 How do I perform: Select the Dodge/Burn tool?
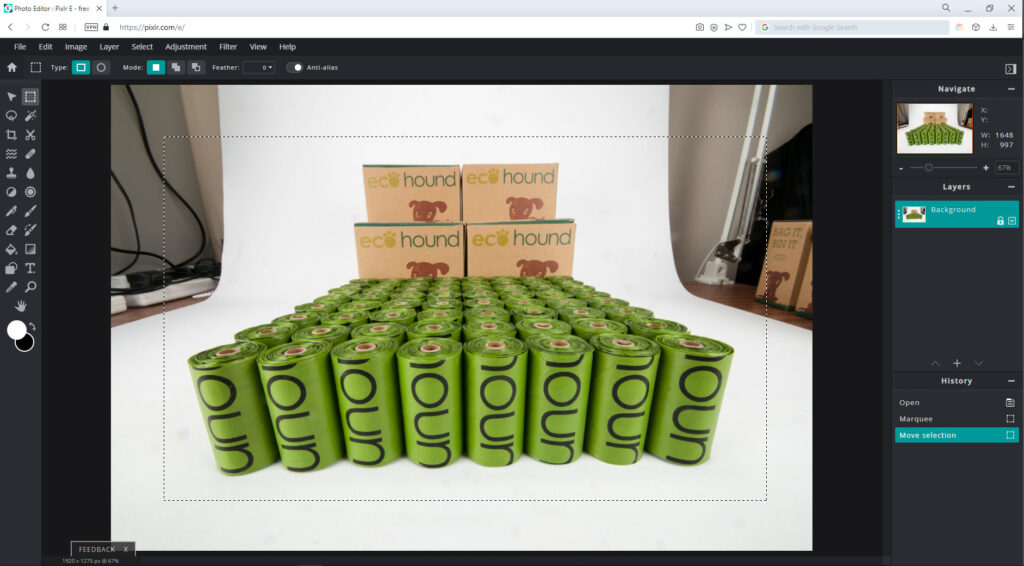click(11, 192)
